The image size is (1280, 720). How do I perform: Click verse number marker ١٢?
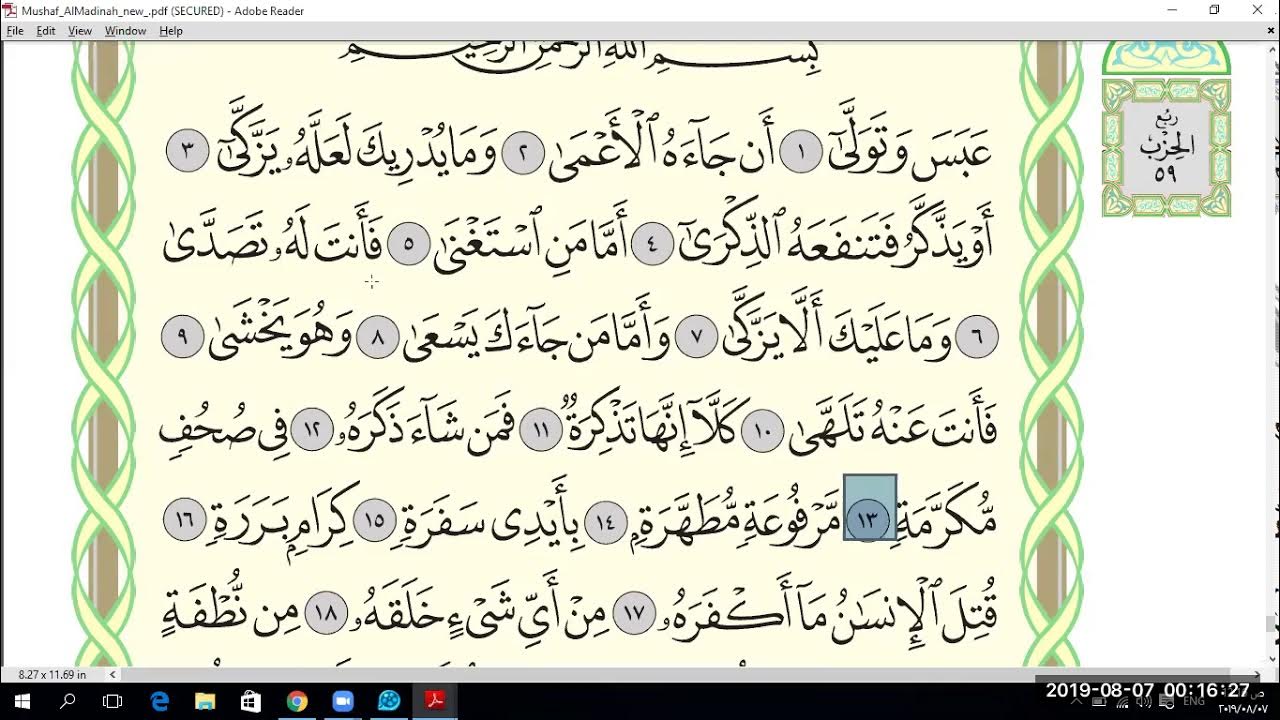312,429
